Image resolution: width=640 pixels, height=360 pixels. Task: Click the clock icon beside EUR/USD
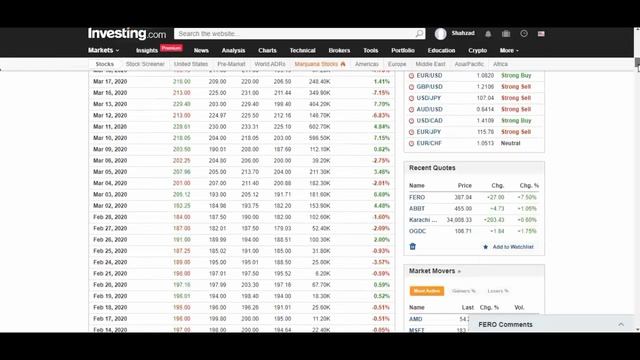click(411, 76)
